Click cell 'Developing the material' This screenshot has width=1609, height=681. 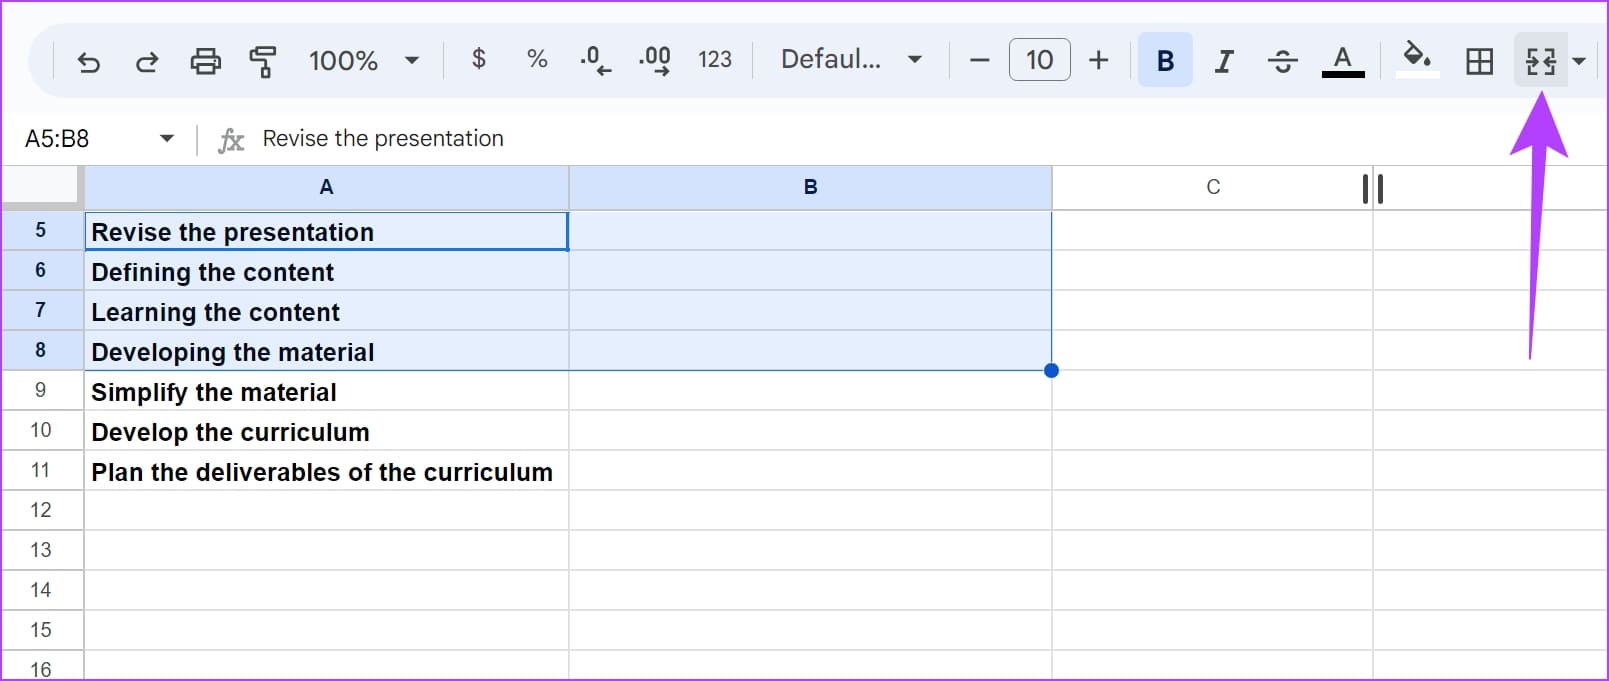(x=326, y=351)
